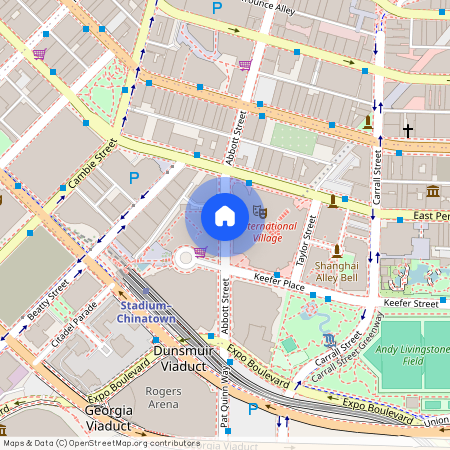Click the Carrall Street Greenway label
This screenshot has width=450, height=450.
coord(348,347)
